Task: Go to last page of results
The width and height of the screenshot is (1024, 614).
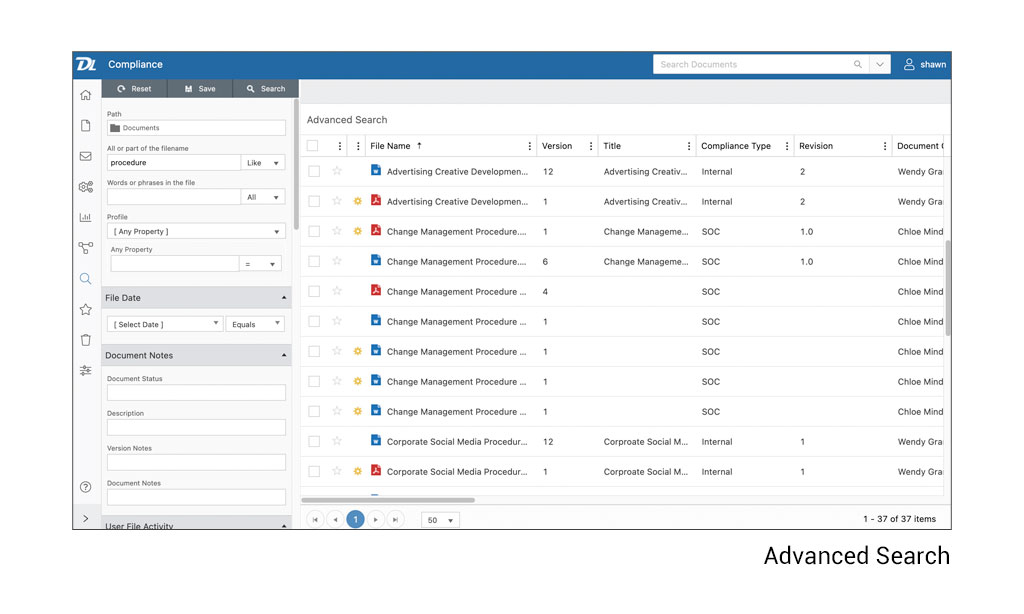Action: point(396,520)
